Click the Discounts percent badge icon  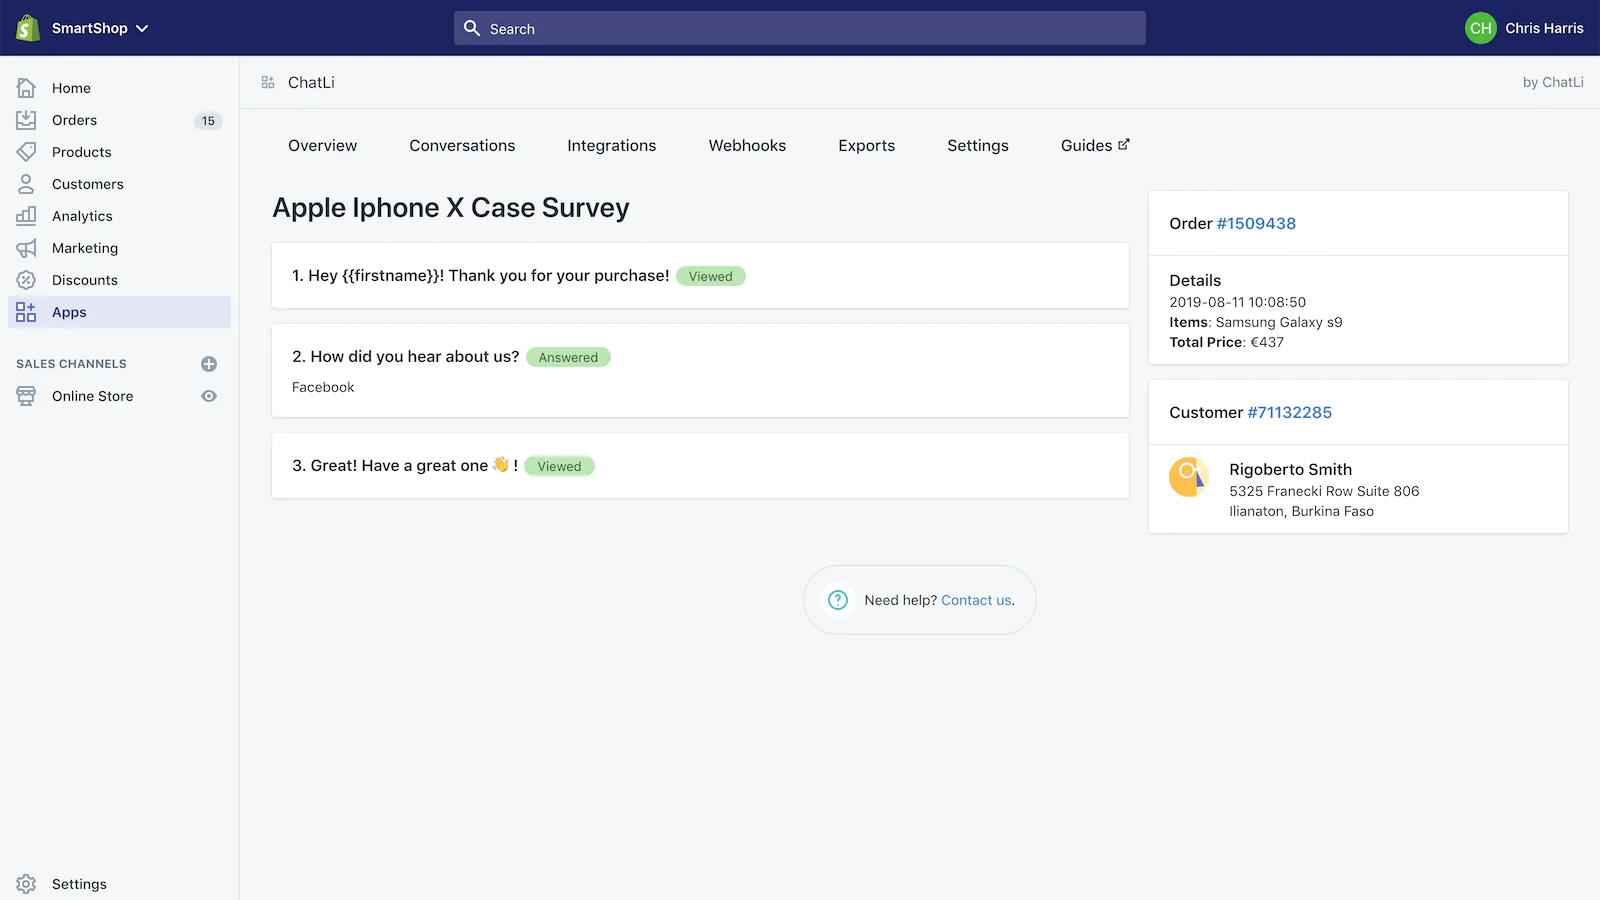tap(26, 280)
